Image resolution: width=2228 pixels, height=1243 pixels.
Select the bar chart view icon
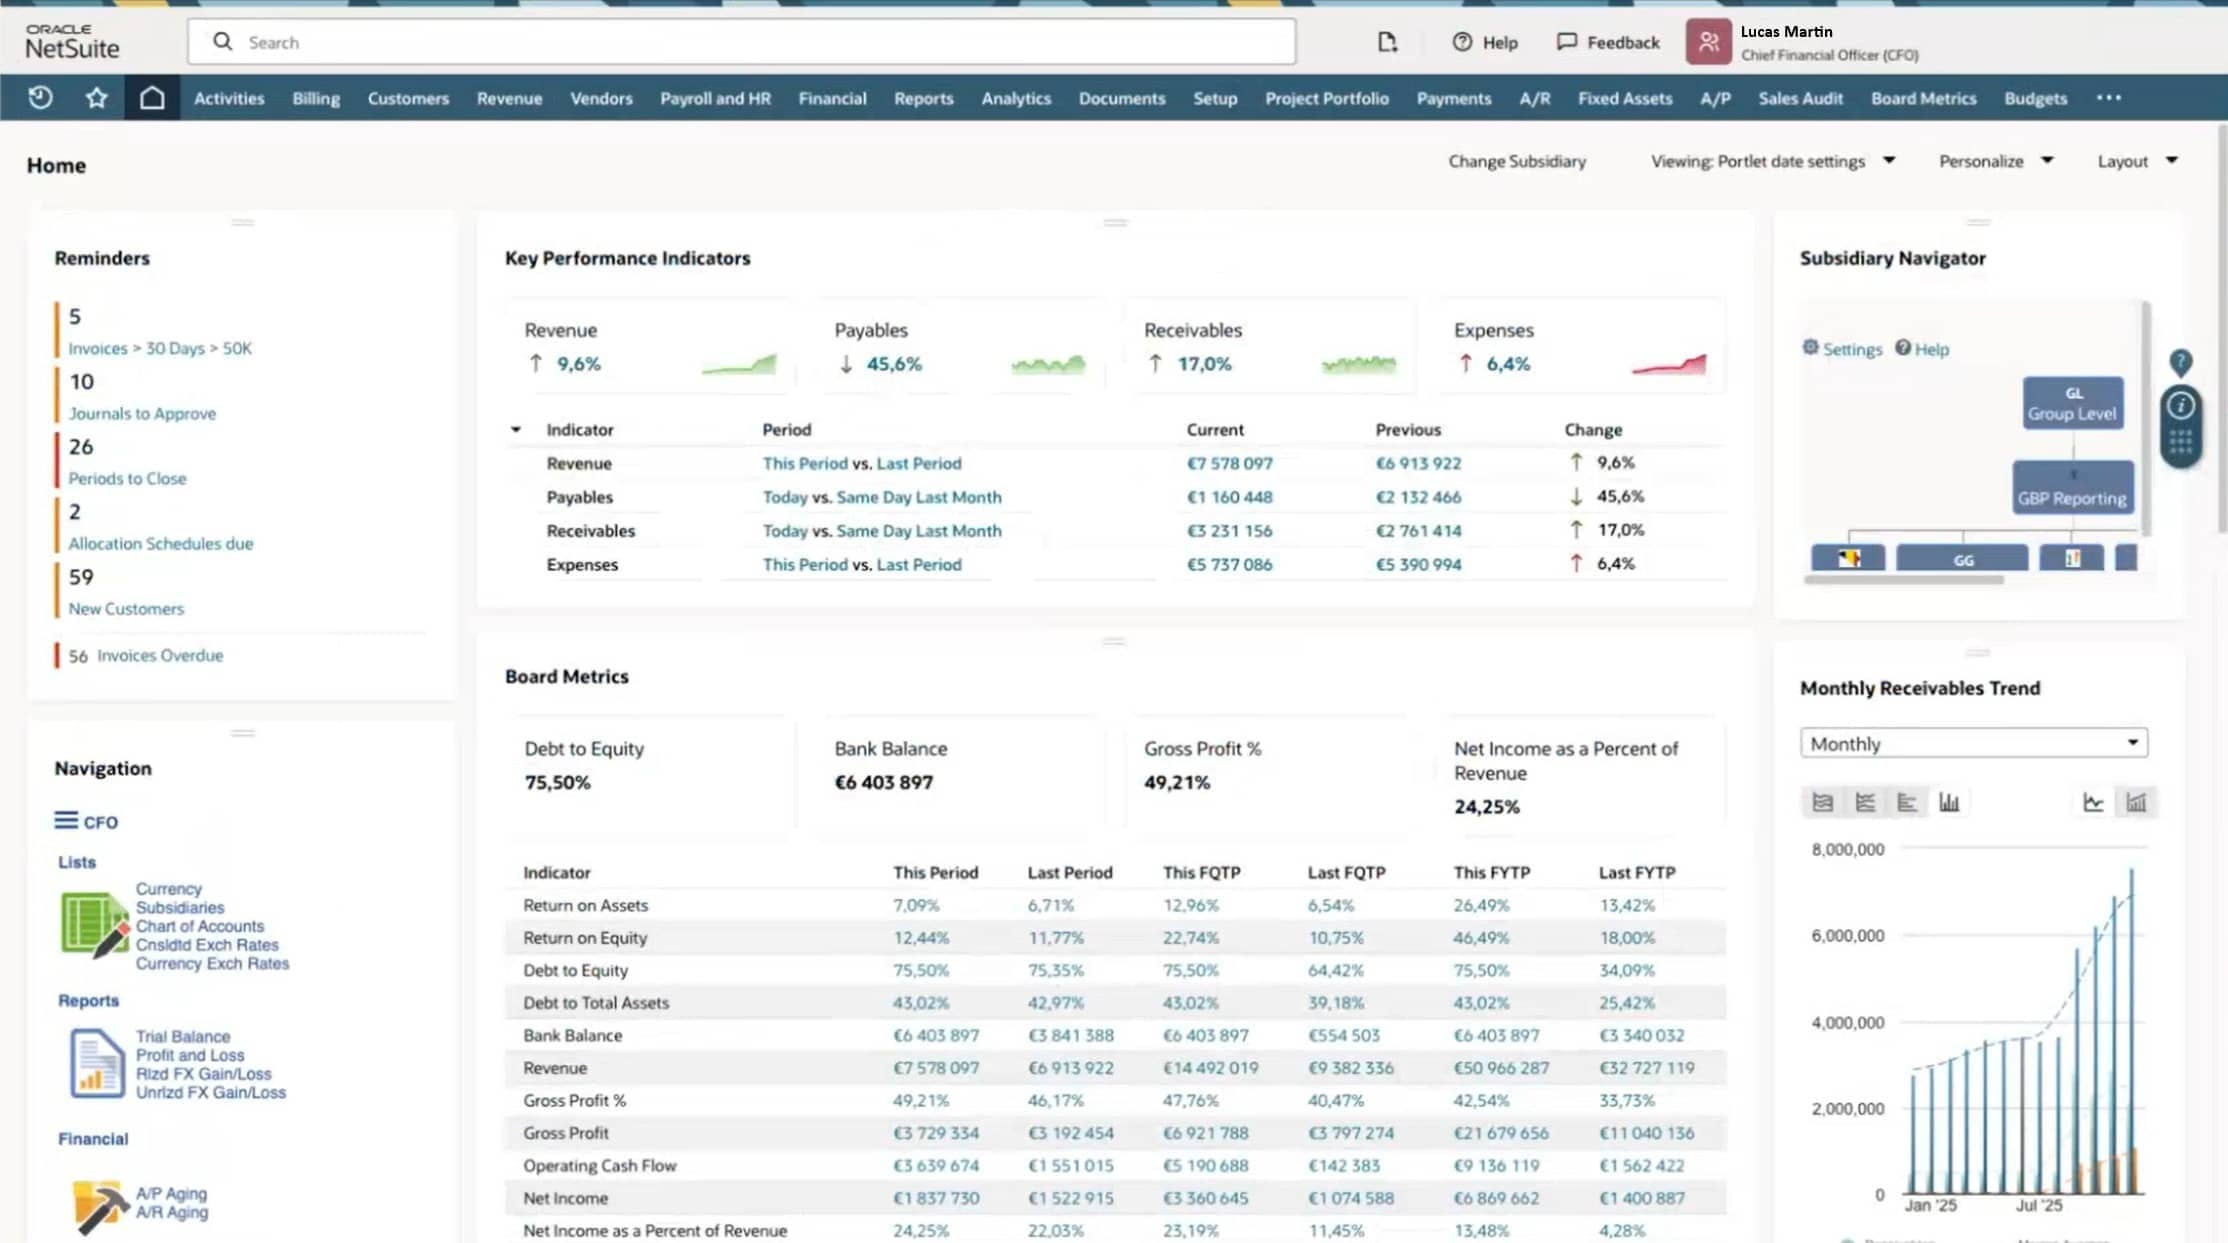pos(1949,802)
